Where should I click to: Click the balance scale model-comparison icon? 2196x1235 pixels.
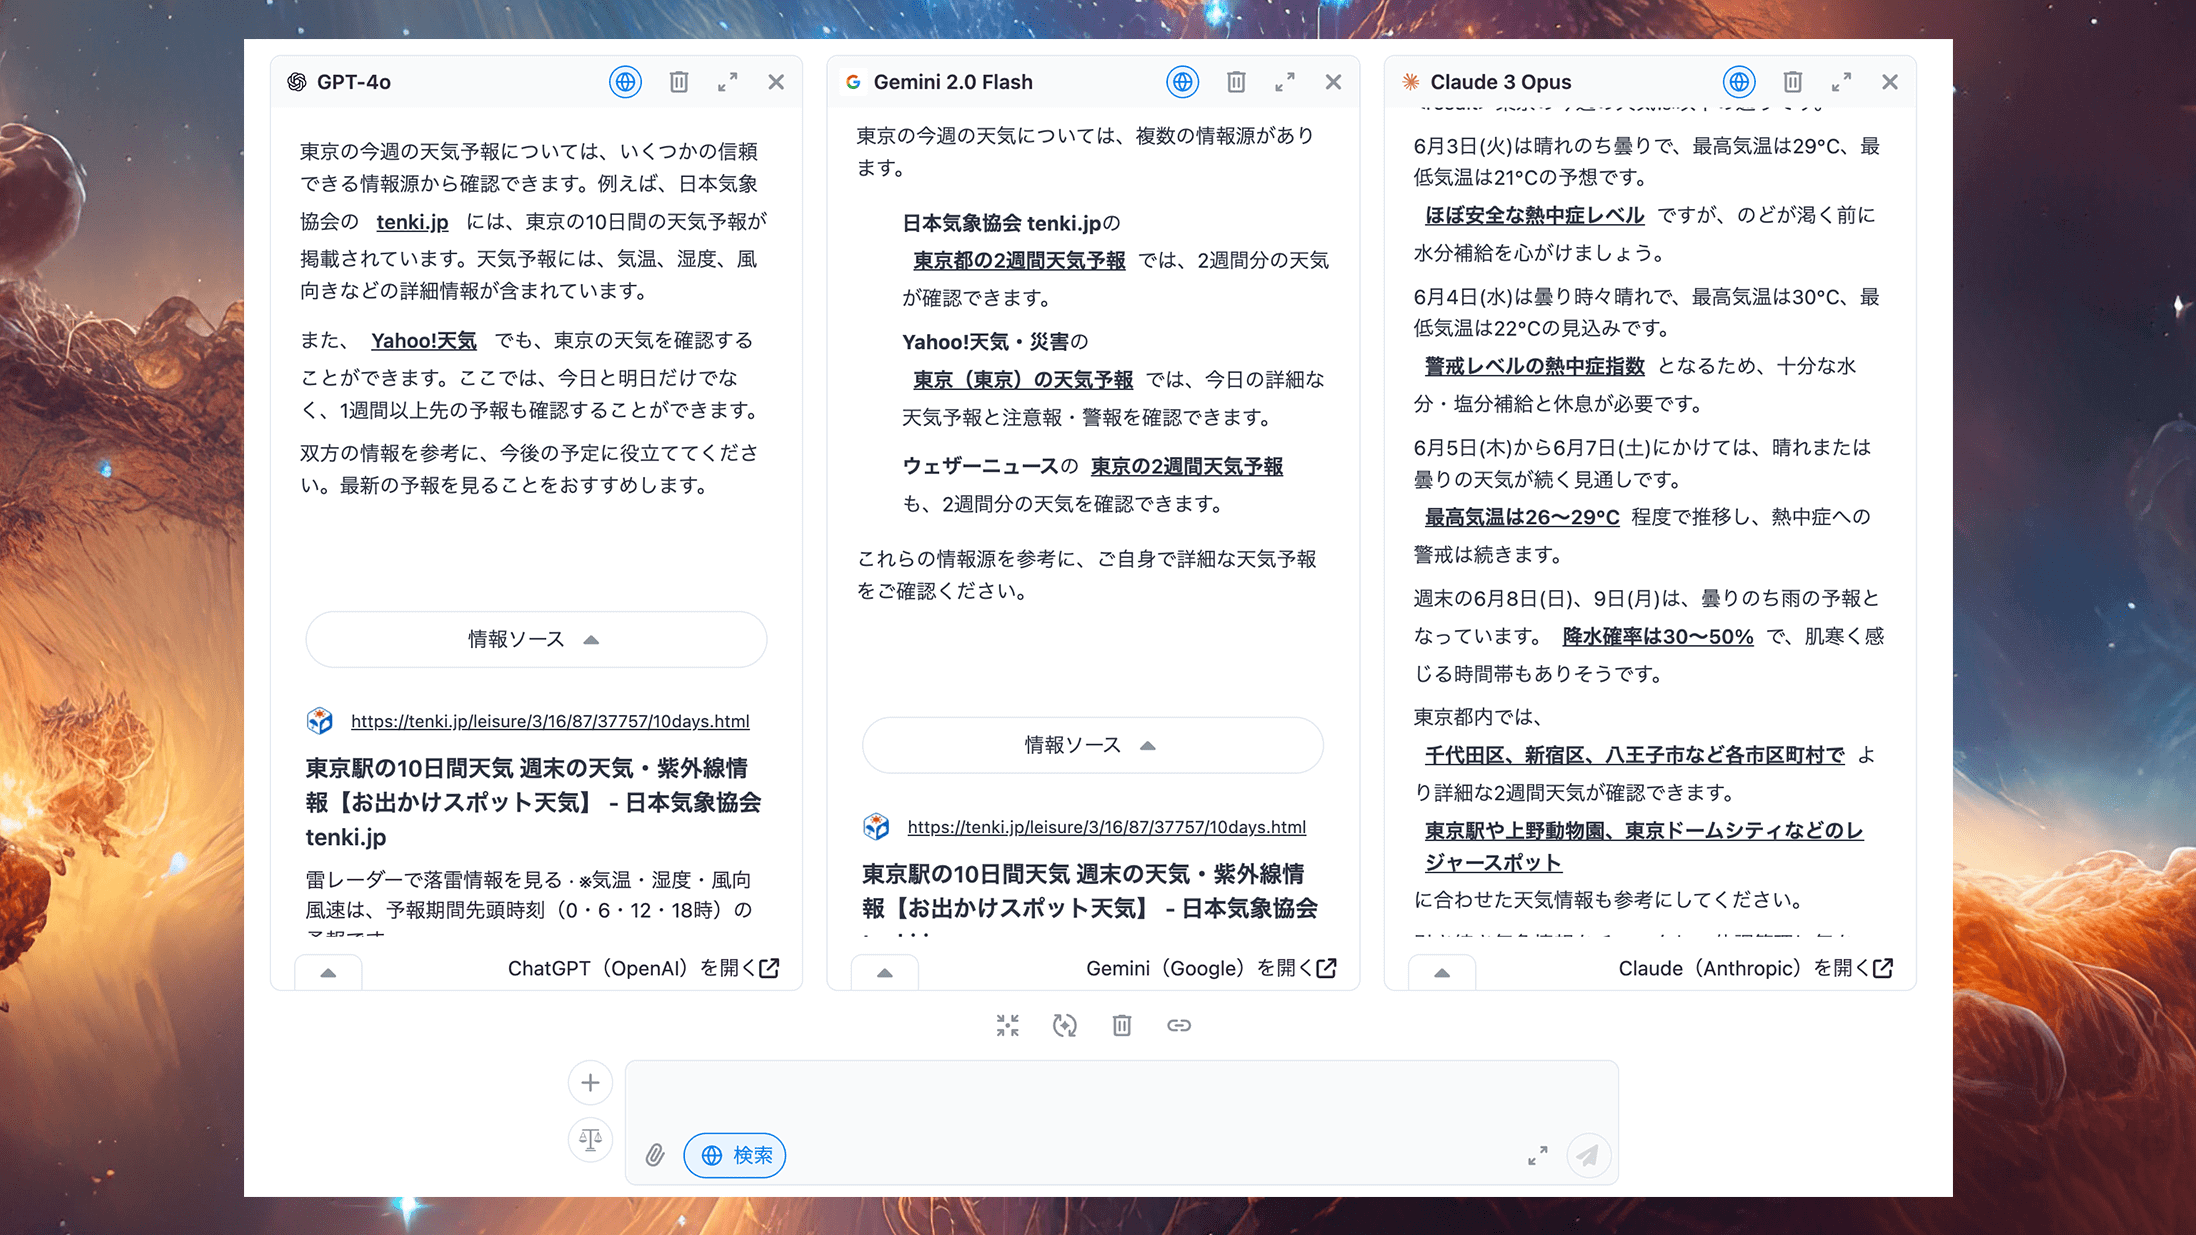(x=590, y=1140)
